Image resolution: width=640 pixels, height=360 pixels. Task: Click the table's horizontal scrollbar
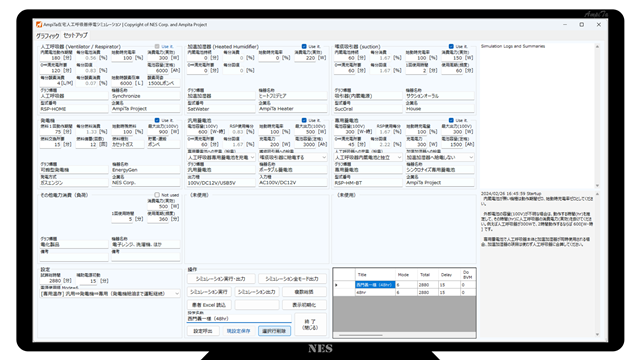point(361,336)
